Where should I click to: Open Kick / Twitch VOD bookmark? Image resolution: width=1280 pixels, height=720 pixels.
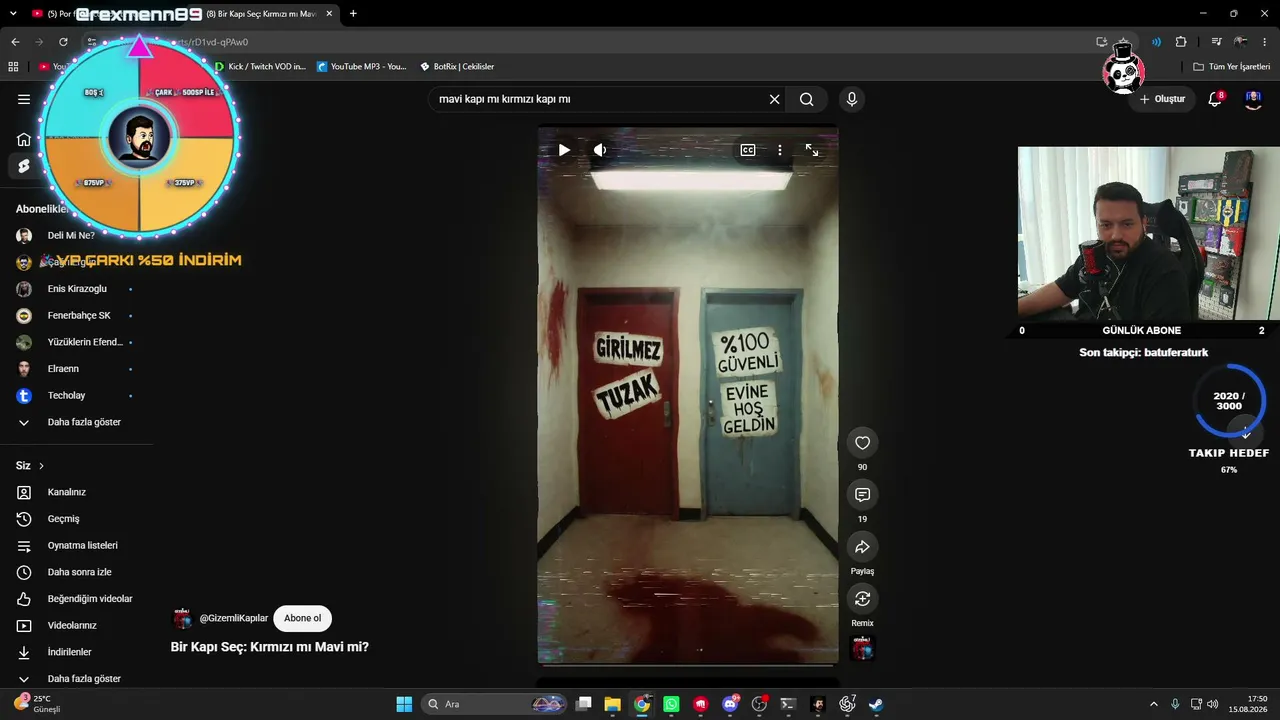[x=260, y=67]
